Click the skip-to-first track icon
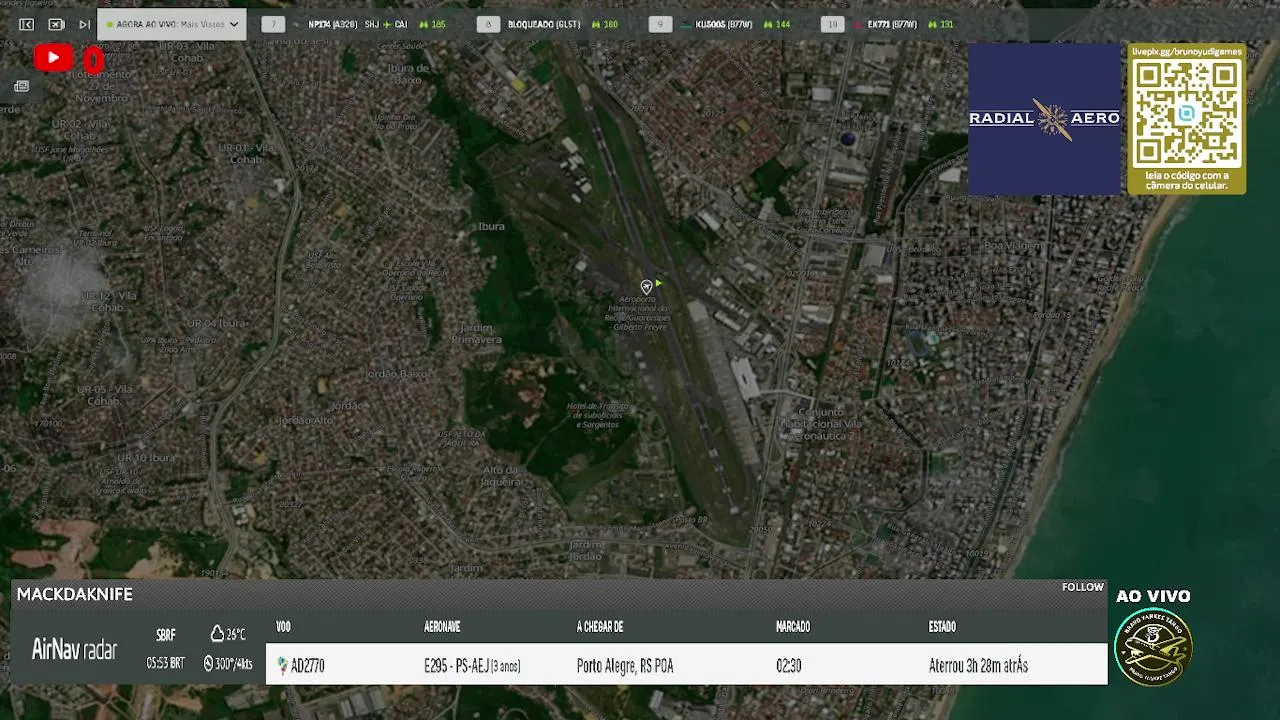1280x720 pixels. [x=26, y=24]
